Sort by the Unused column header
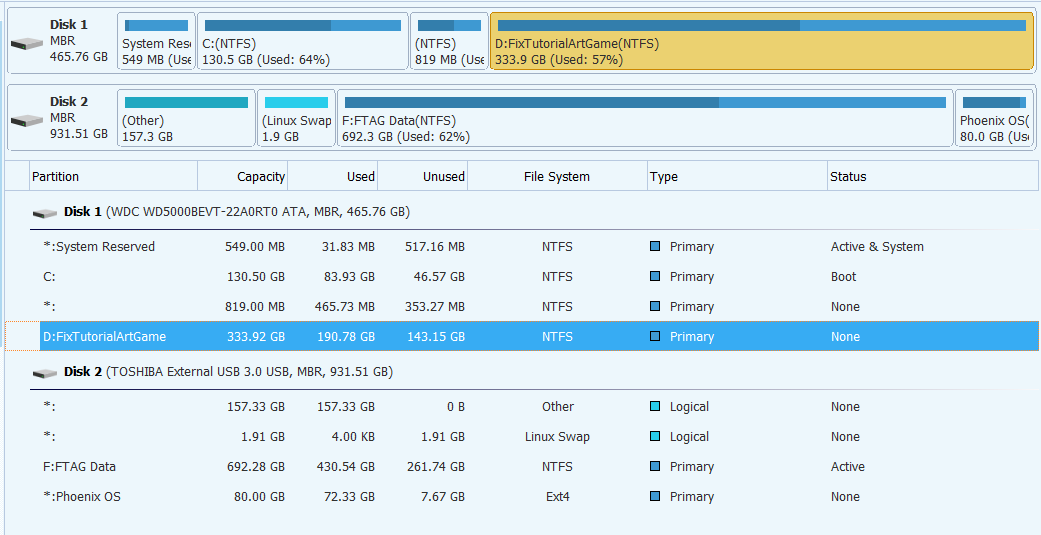The height and width of the screenshot is (535, 1041). [x=423, y=177]
